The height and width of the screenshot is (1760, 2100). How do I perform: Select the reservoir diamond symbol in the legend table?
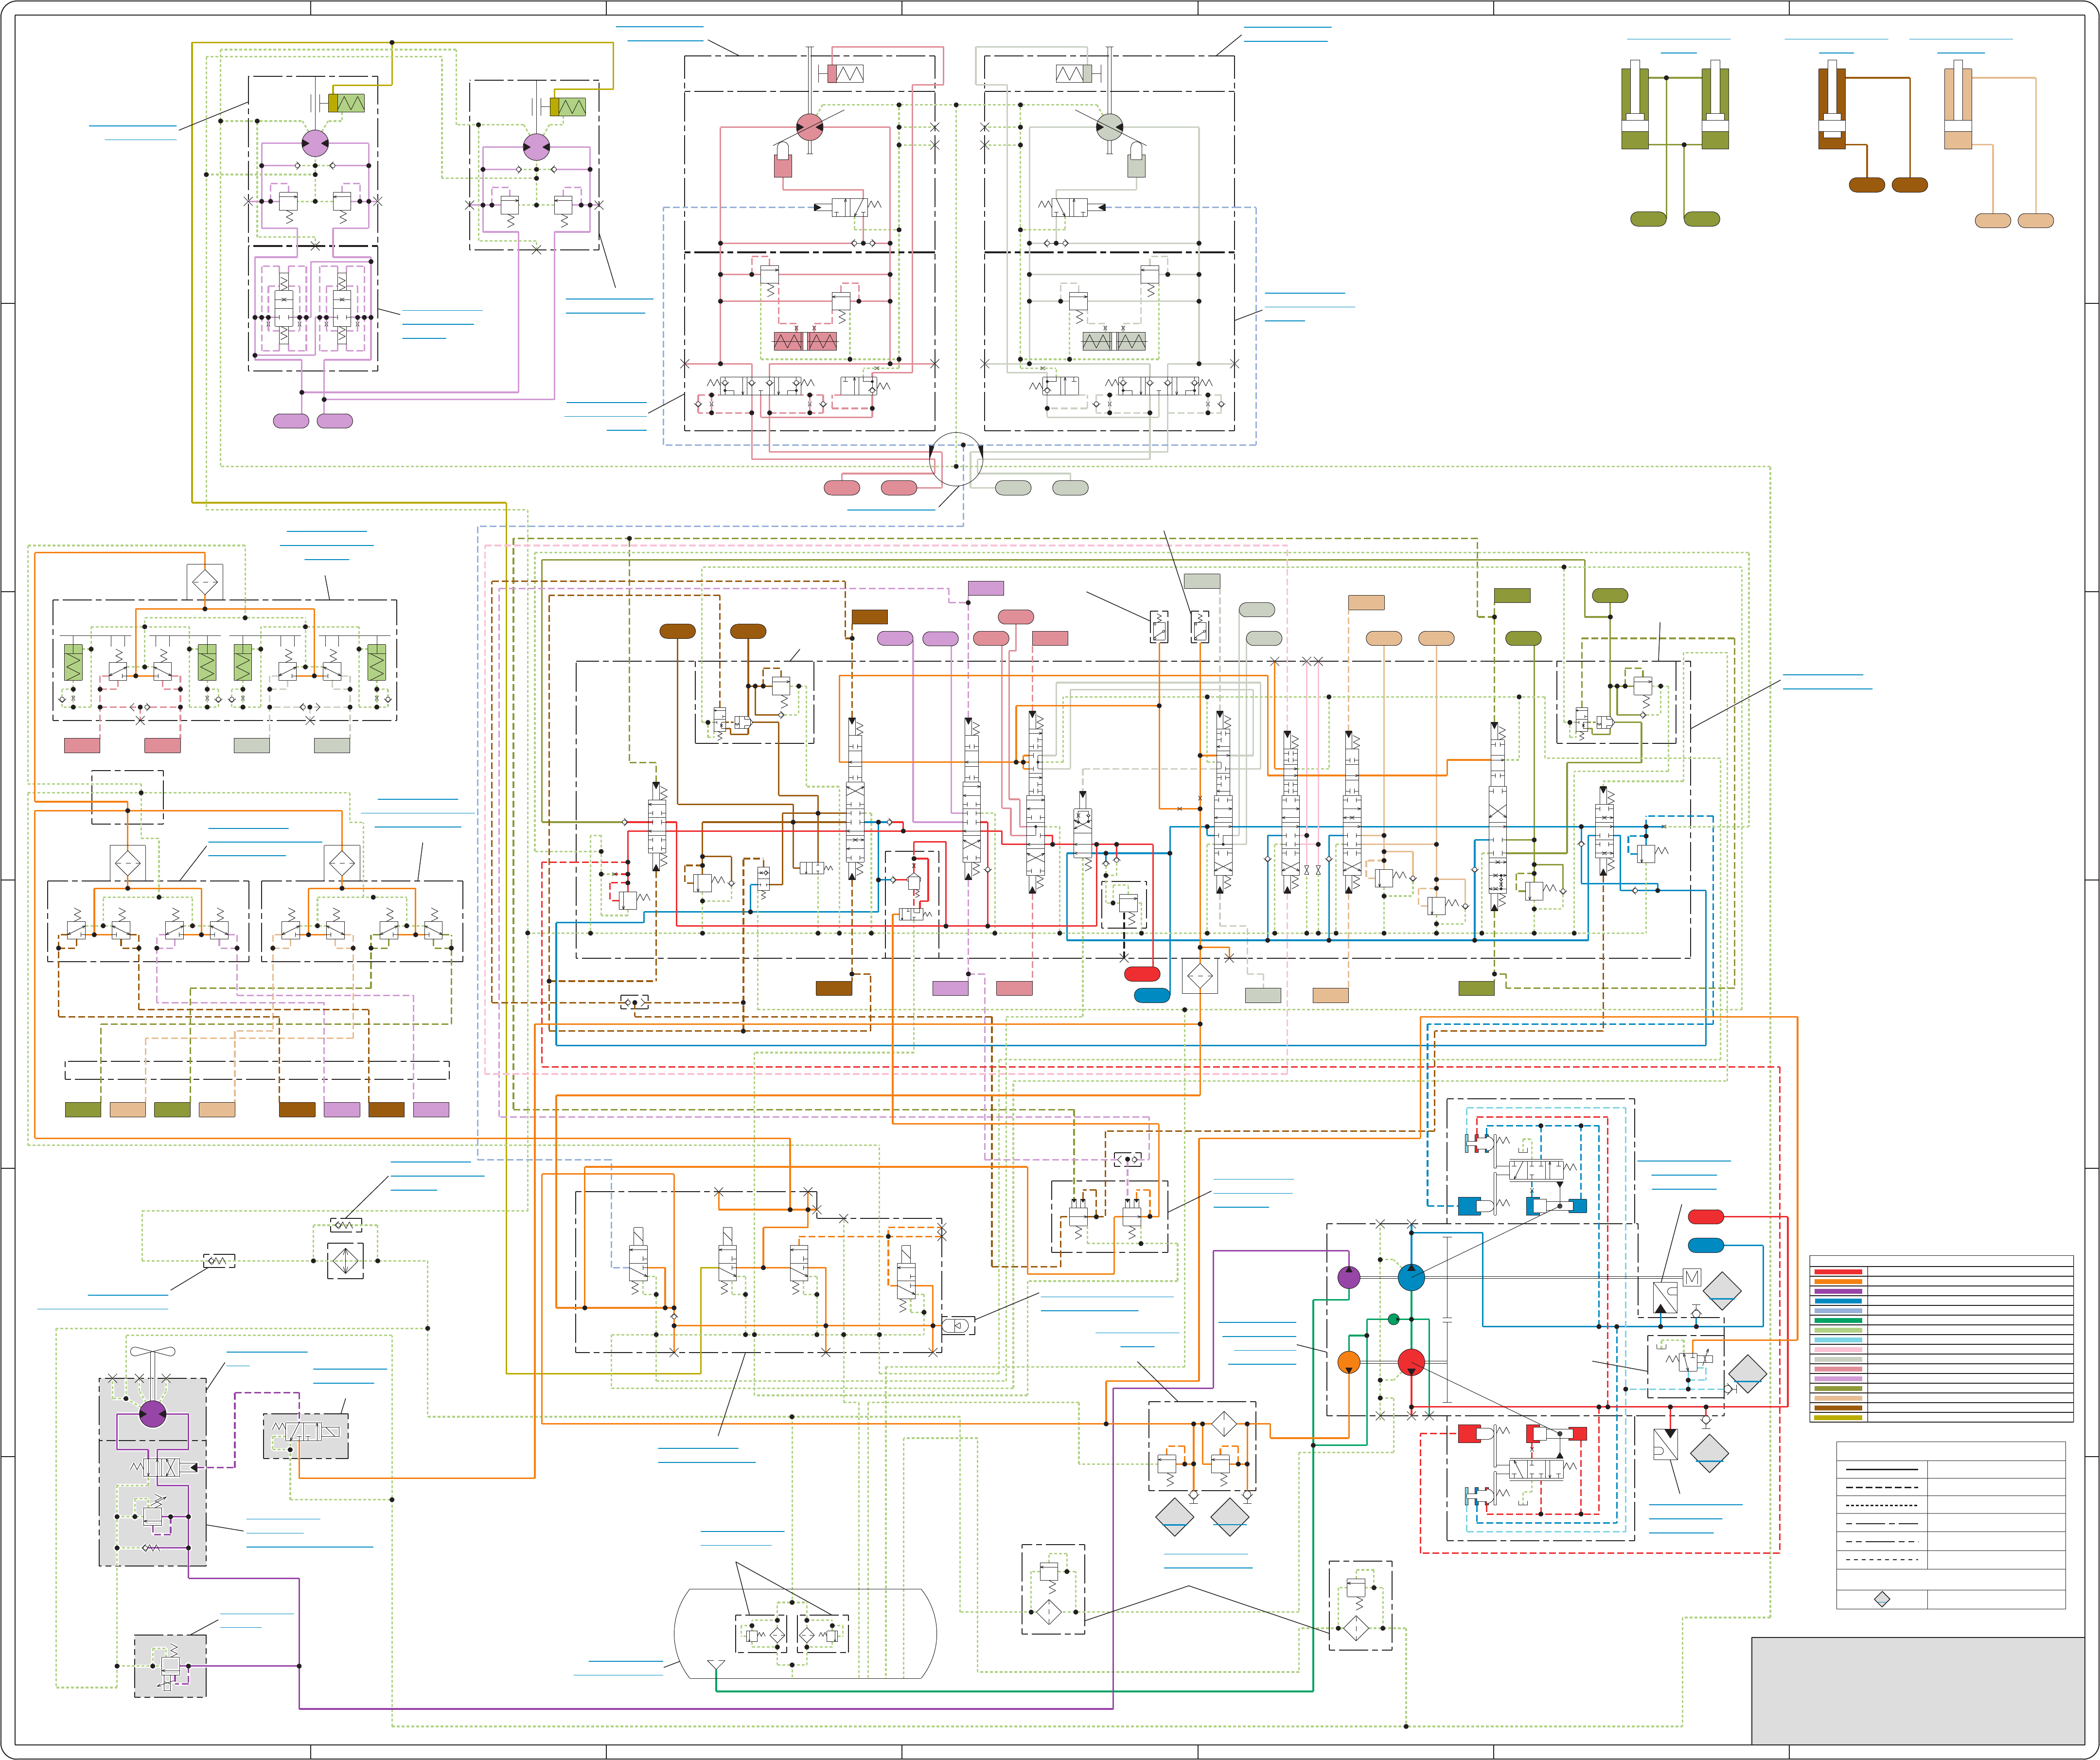pyautogui.click(x=1881, y=1599)
